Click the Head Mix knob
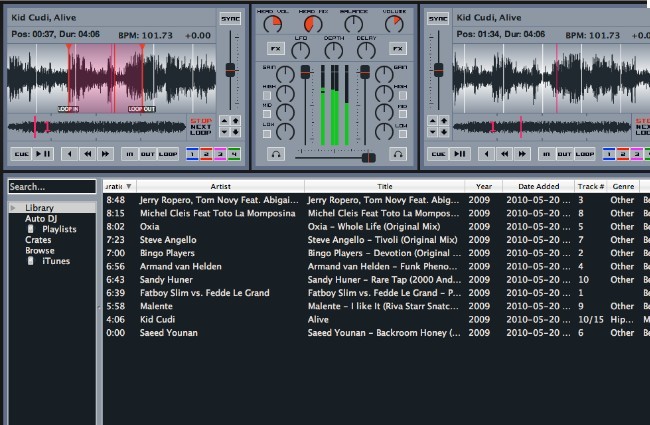This screenshot has height=425, width=650. click(x=313, y=24)
